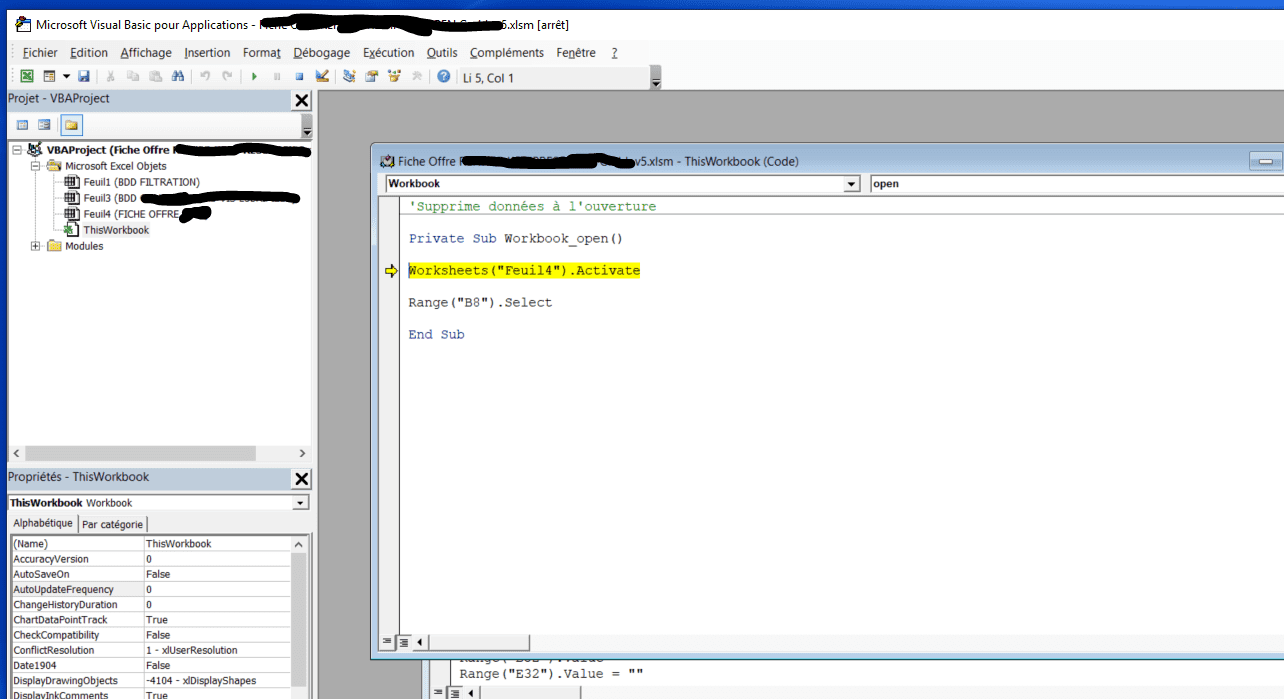1284x699 pixels.
Task: Run the macro with the green play icon
Action: click(254, 76)
